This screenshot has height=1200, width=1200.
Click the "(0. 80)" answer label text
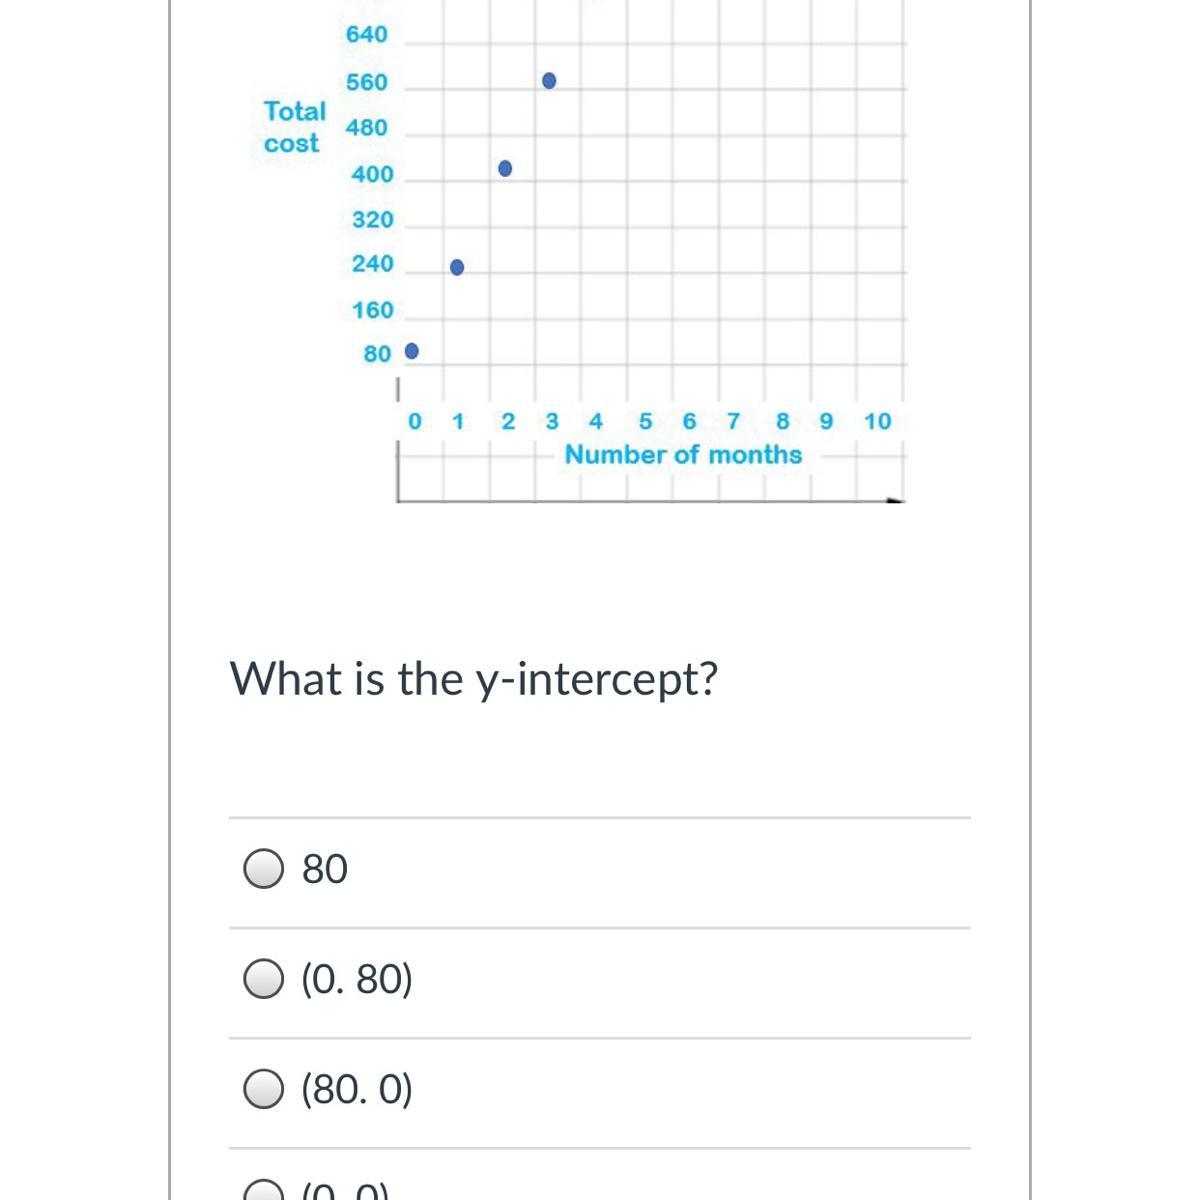pyautogui.click(x=357, y=979)
